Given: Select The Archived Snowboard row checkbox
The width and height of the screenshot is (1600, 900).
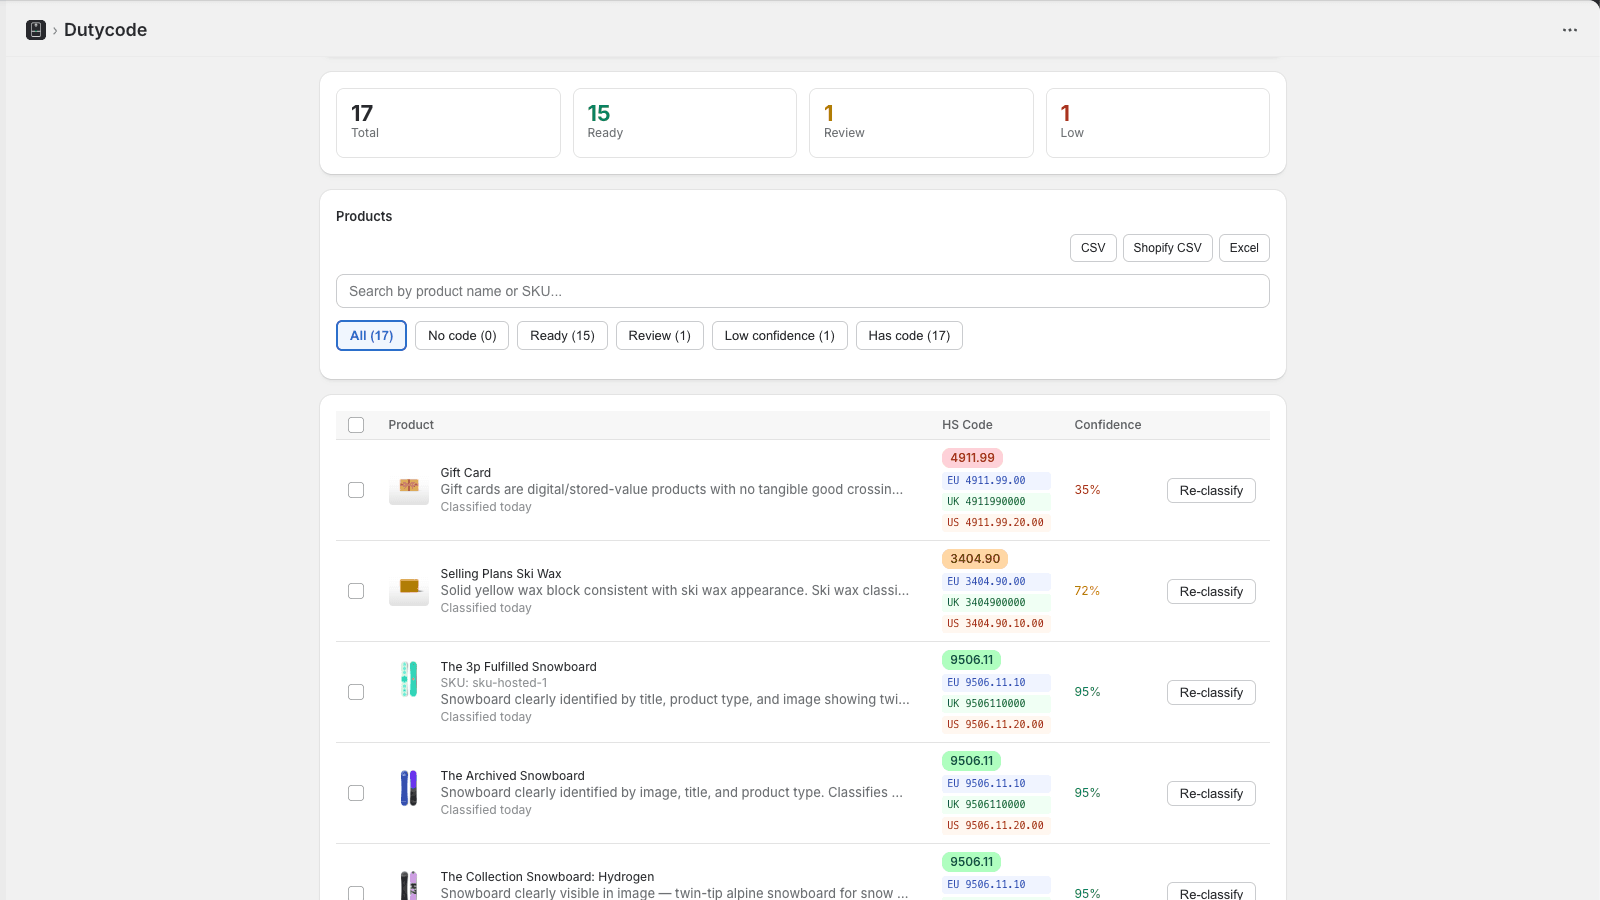Looking at the screenshot, I should click(x=356, y=793).
